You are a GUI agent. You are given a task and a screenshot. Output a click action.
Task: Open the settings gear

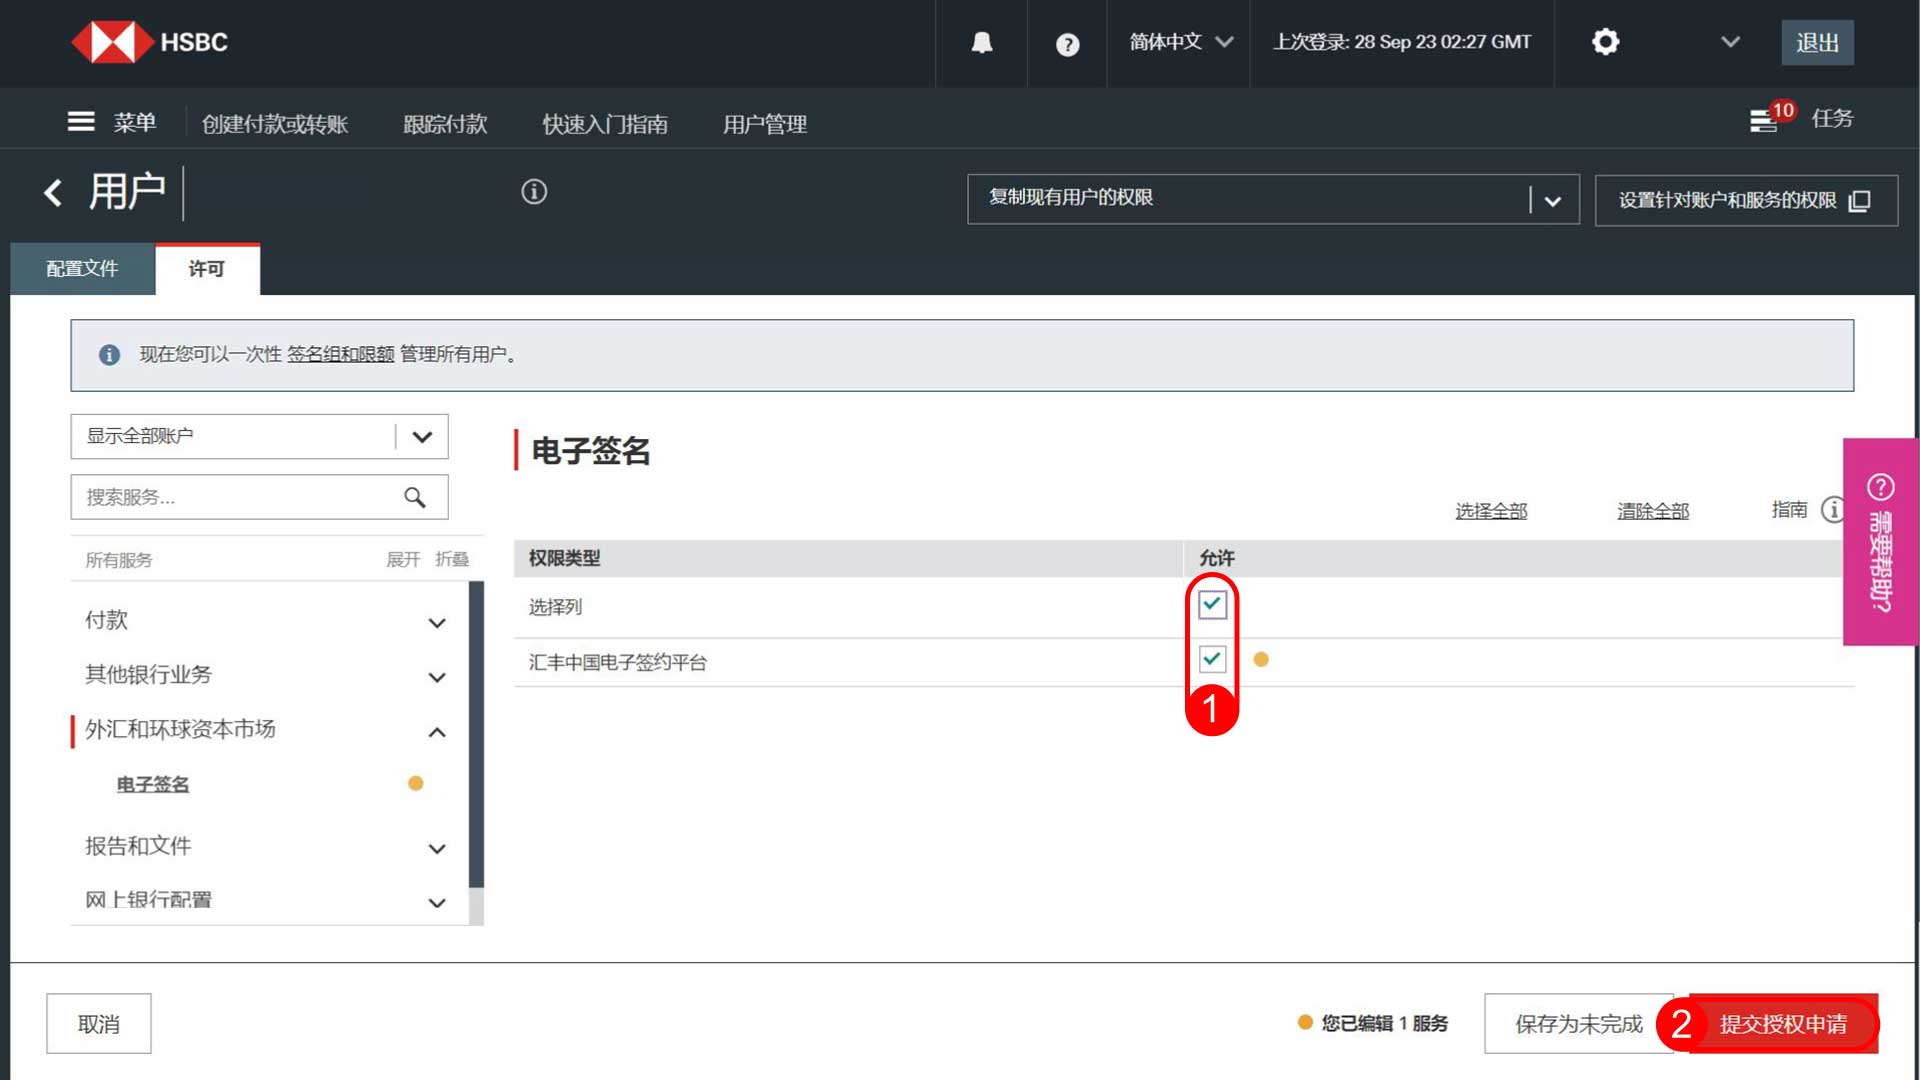click(1604, 42)
